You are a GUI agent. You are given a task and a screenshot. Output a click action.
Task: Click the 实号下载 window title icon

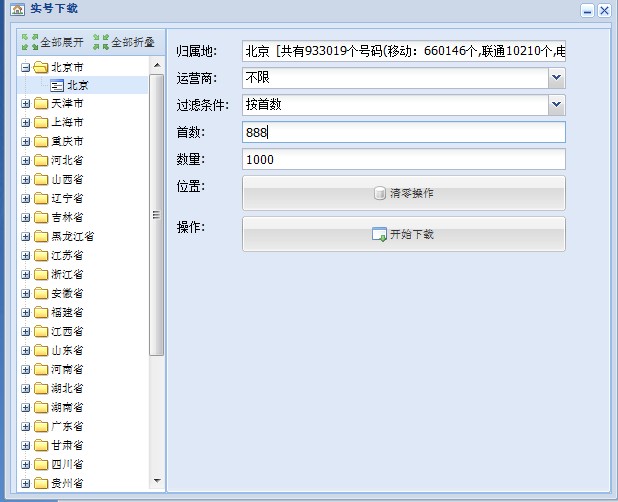coord(16,9)
